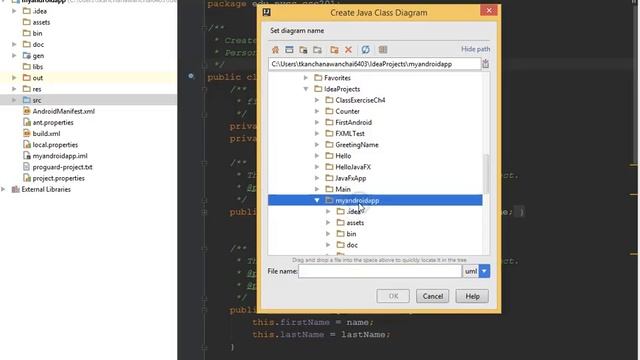Select Hello folder in dialog tree

[343, 156]
